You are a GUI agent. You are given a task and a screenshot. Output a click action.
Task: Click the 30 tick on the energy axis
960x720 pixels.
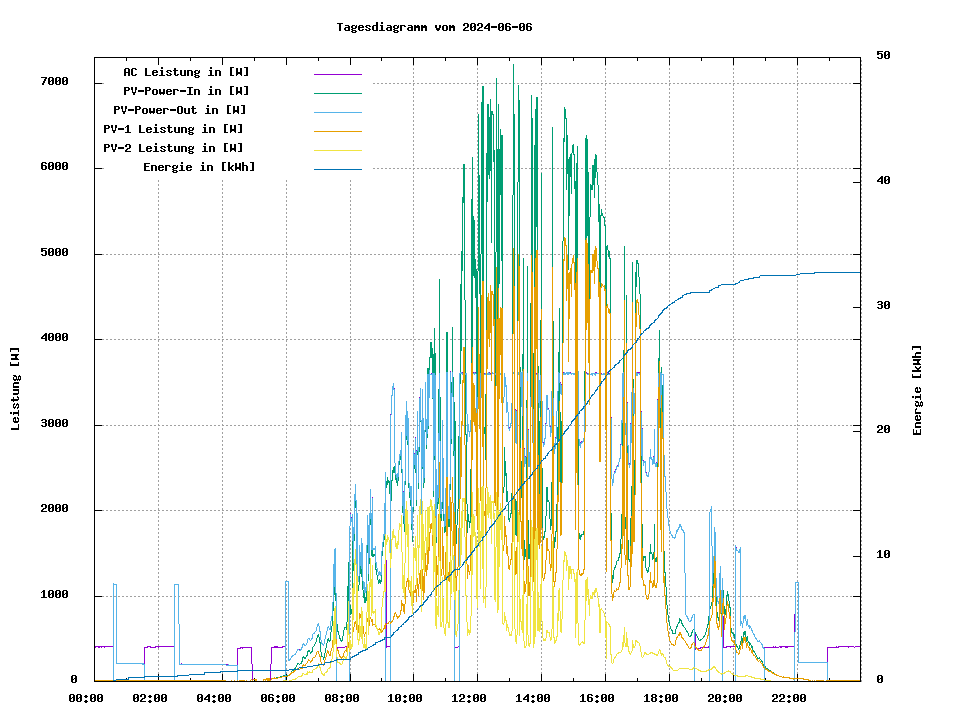coord(884,305)
